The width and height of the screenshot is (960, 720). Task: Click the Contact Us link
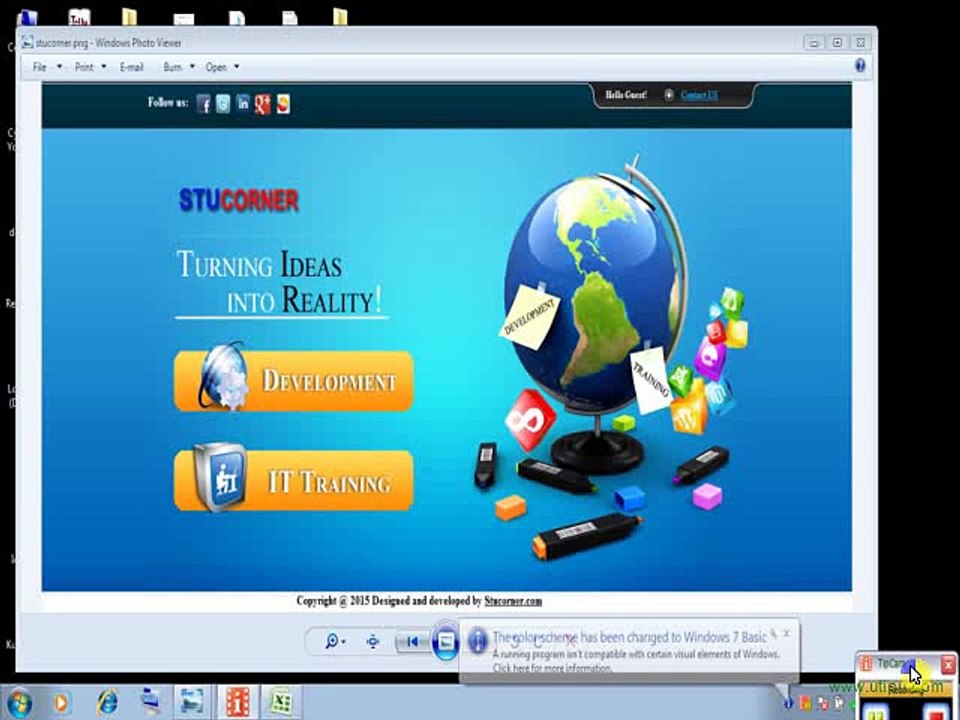tap(699, 95)
